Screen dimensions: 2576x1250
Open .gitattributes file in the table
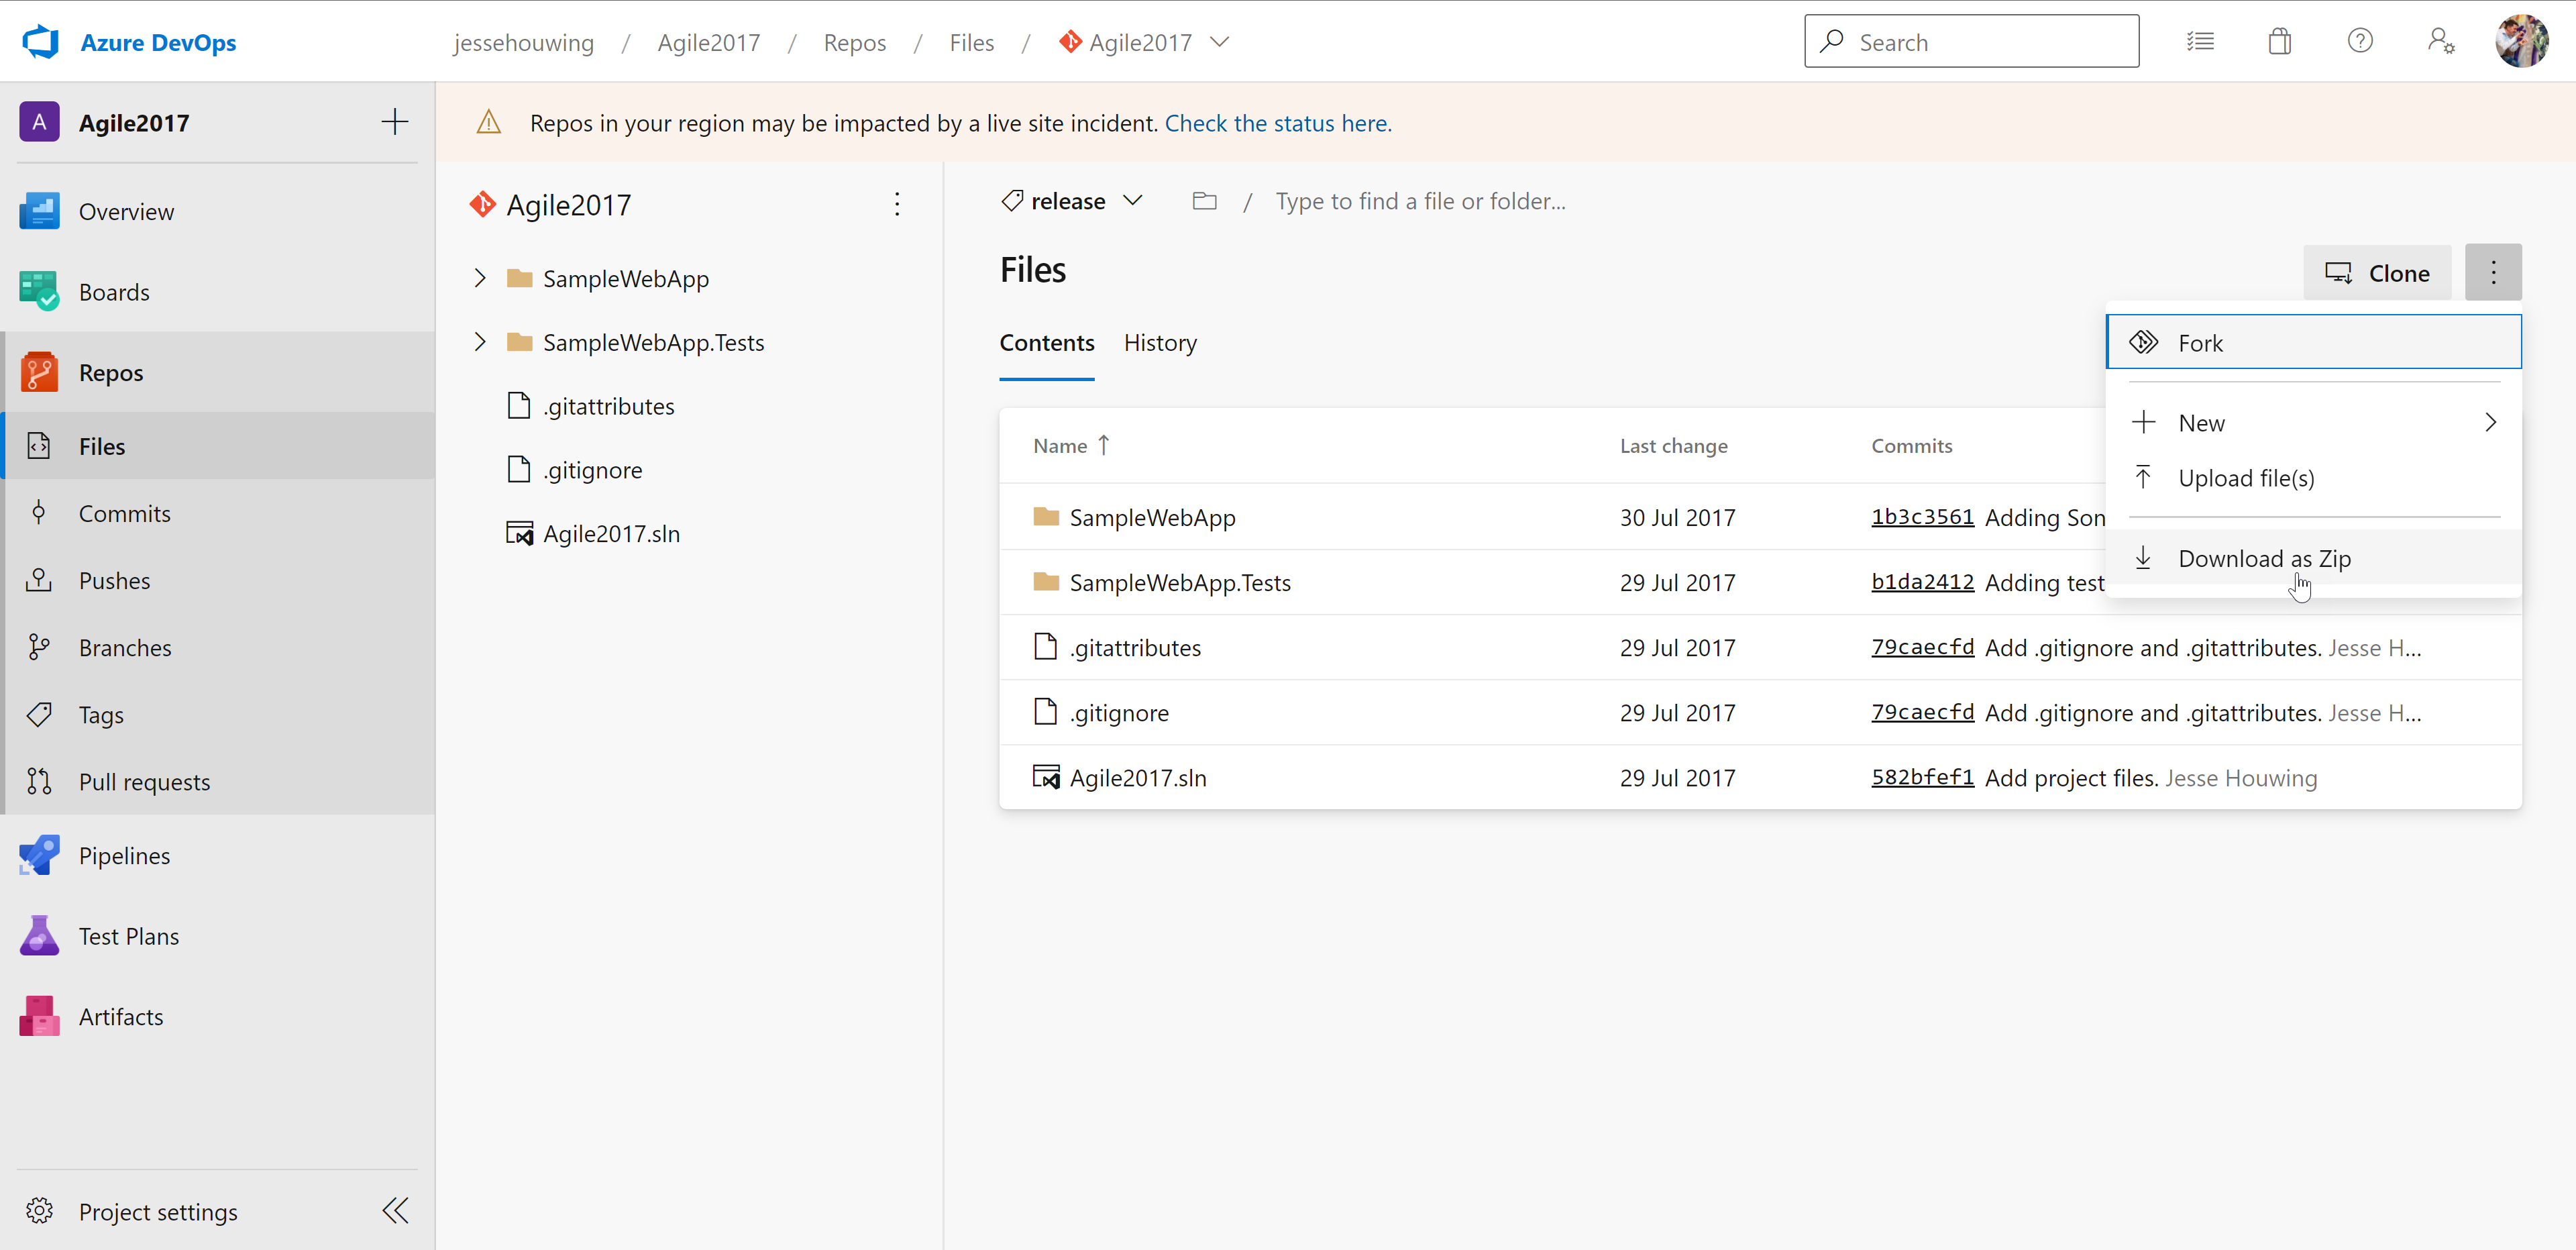coord(1135,647)
